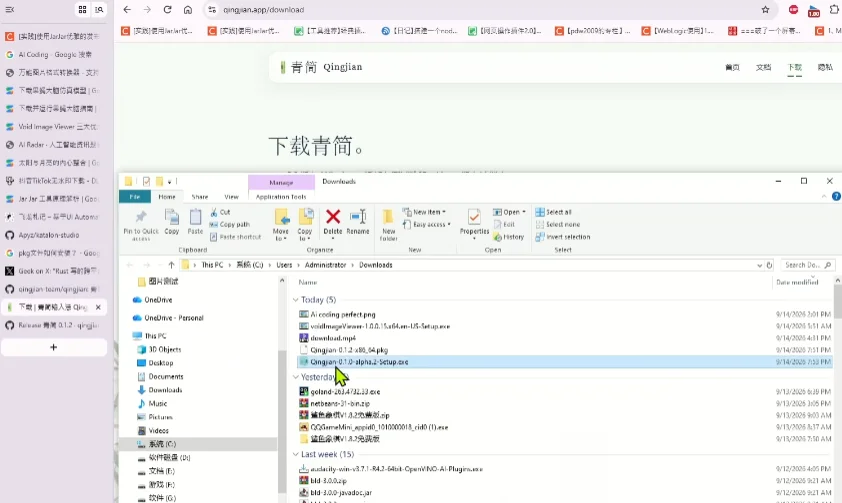Screen dimensions: 842x503
Task: Select Qingjian-0.1.2-x86_64.pkg file
Action: tap(349, 350)
